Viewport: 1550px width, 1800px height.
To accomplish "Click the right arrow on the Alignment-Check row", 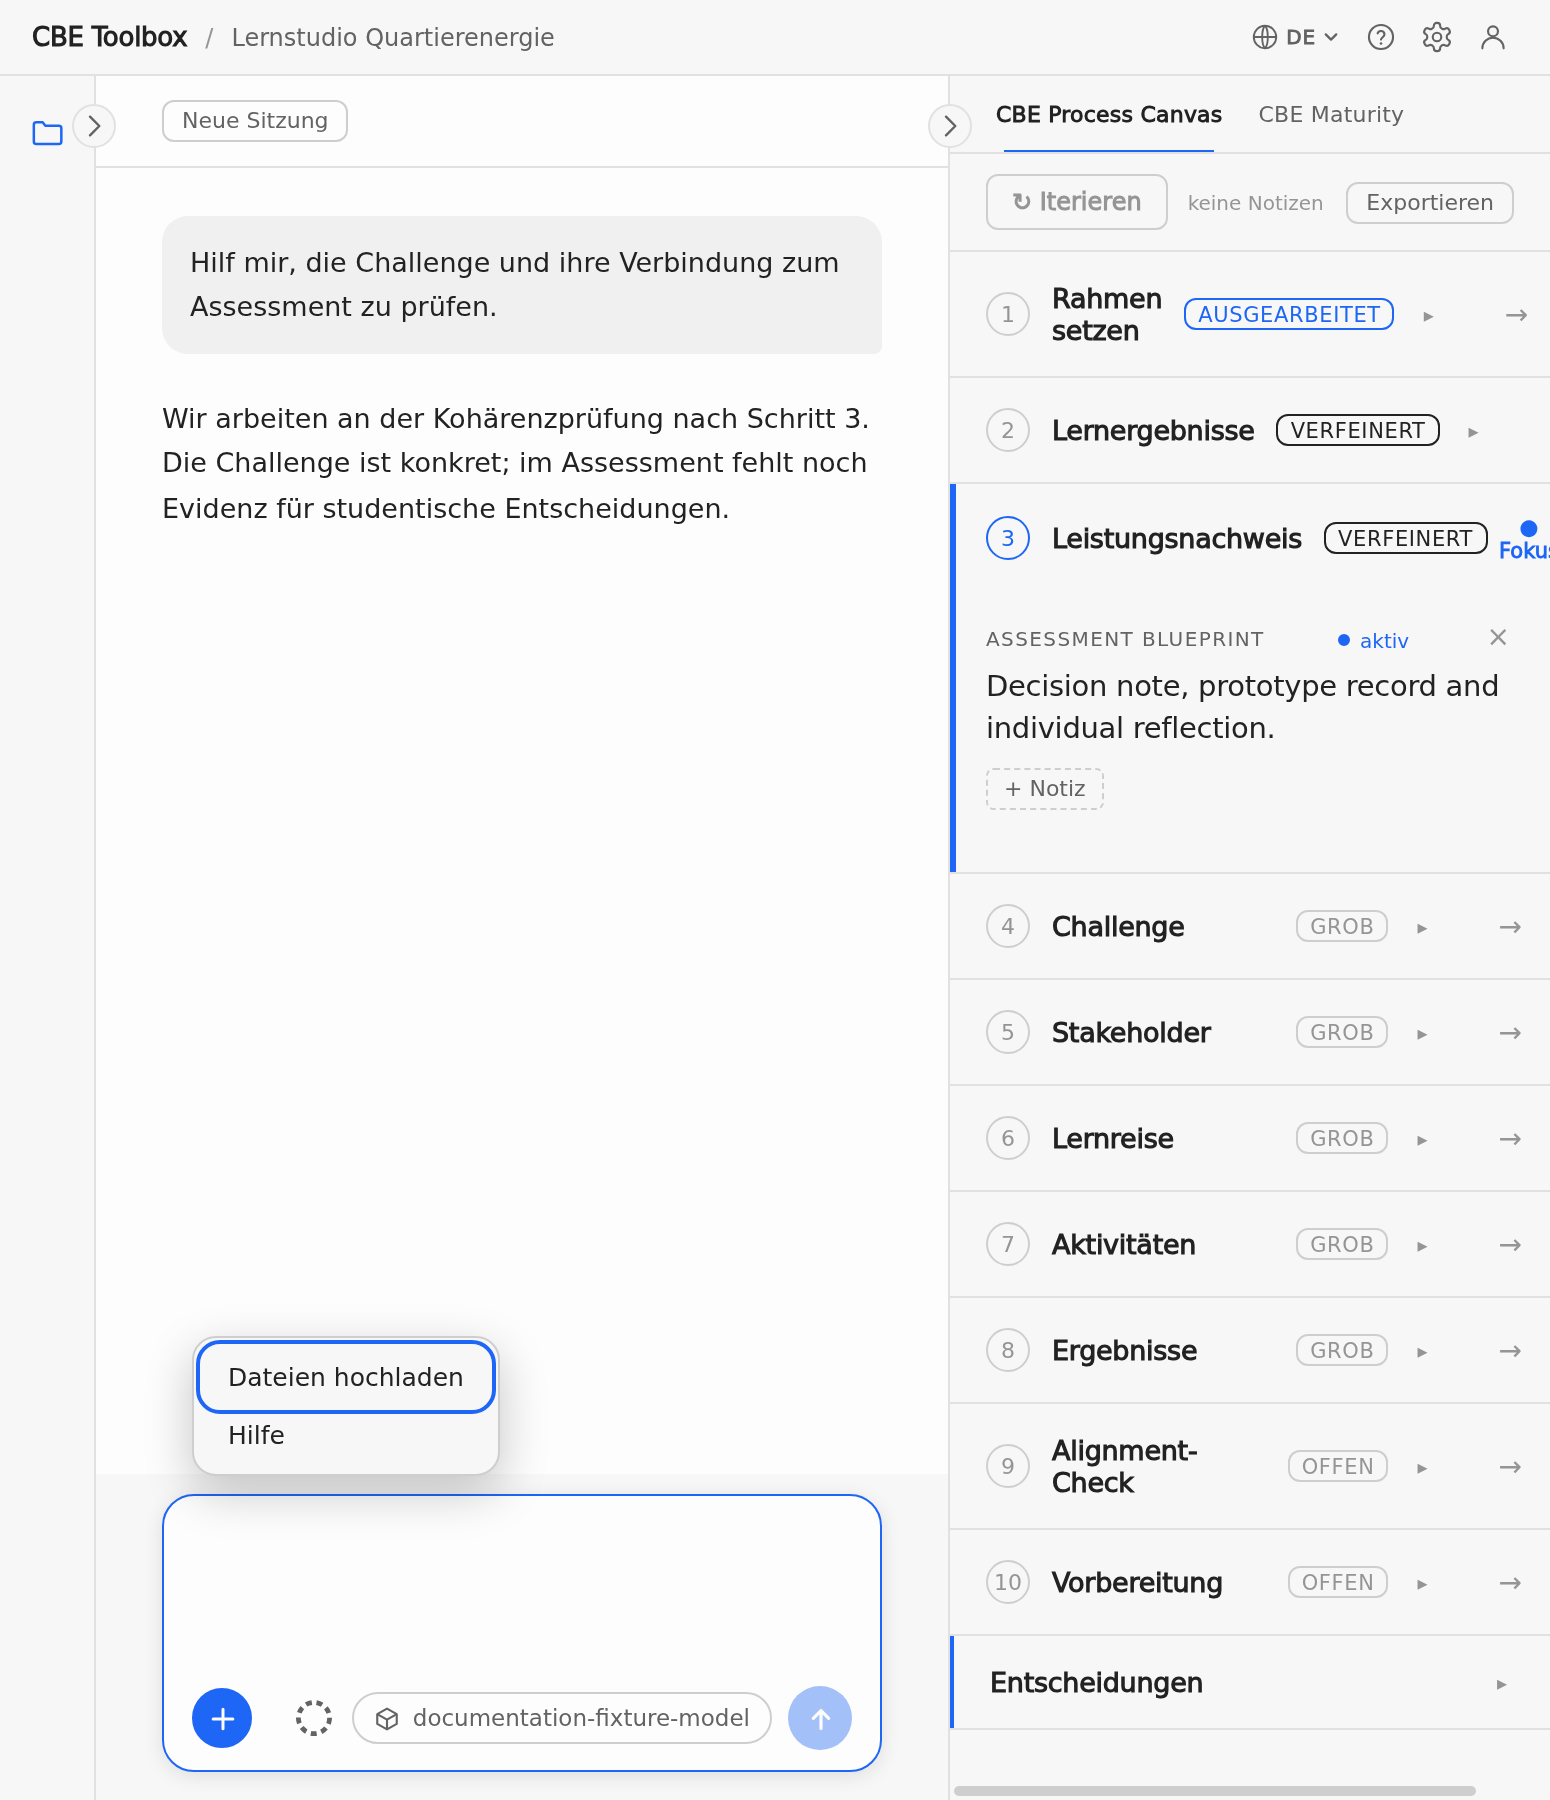I will point(1510,1467).
